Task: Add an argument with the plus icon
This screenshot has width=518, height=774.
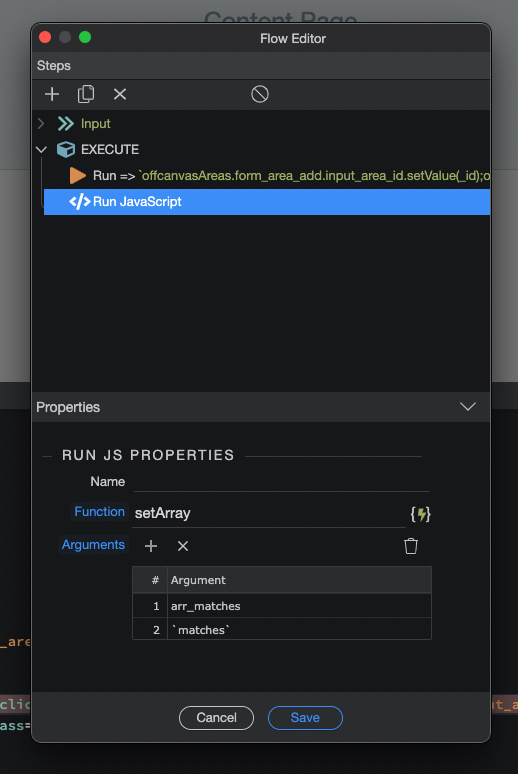Action: [x=151, y=546]
